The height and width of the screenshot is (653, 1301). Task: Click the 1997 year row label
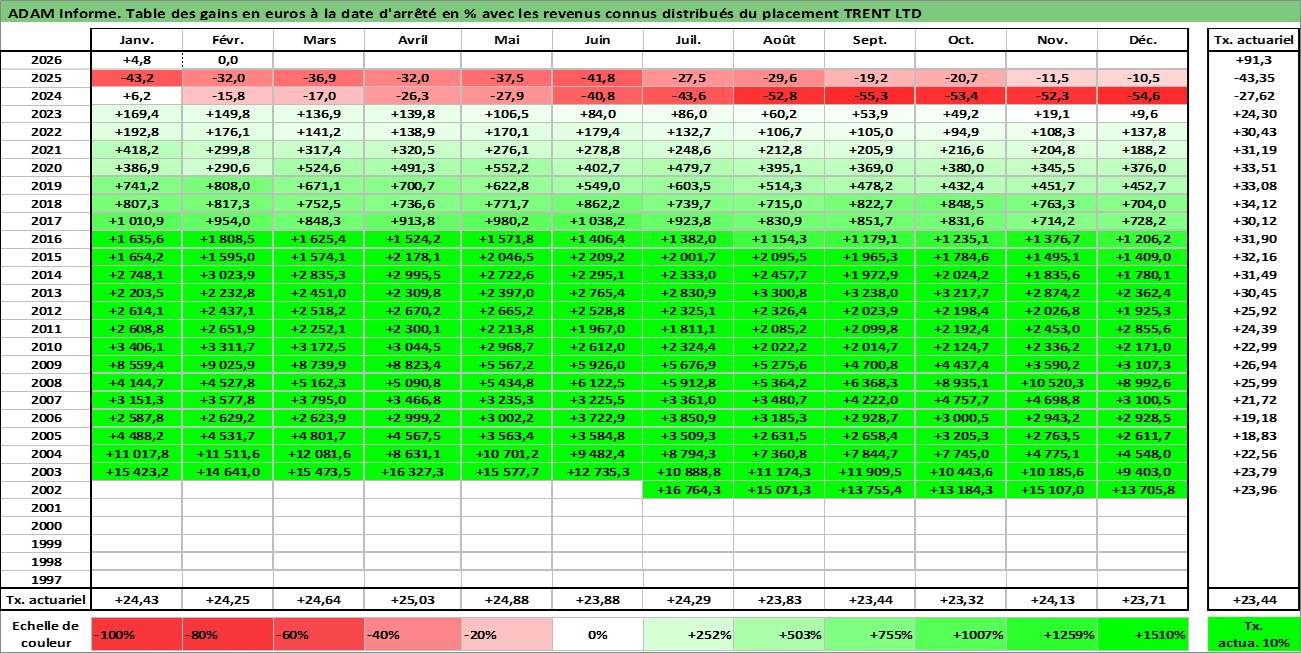[x=45, y=580]
